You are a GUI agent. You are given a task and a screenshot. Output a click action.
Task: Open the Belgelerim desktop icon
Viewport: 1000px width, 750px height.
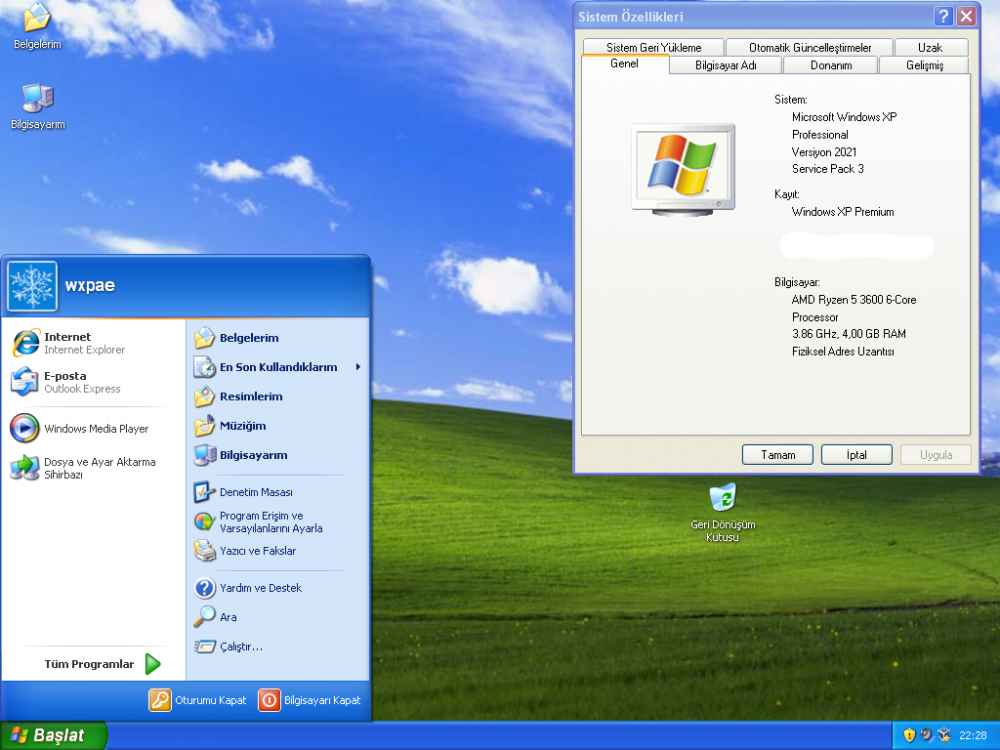click(37, 18)
